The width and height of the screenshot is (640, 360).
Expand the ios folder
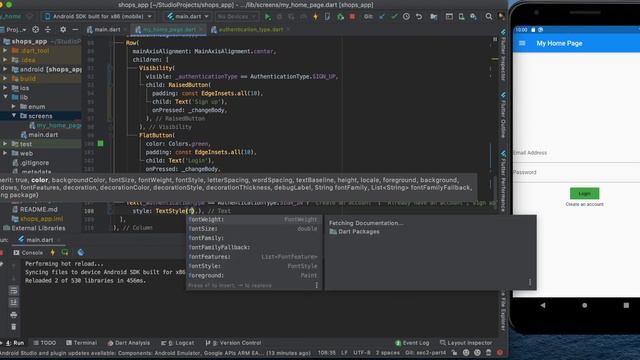coord(5,88)
